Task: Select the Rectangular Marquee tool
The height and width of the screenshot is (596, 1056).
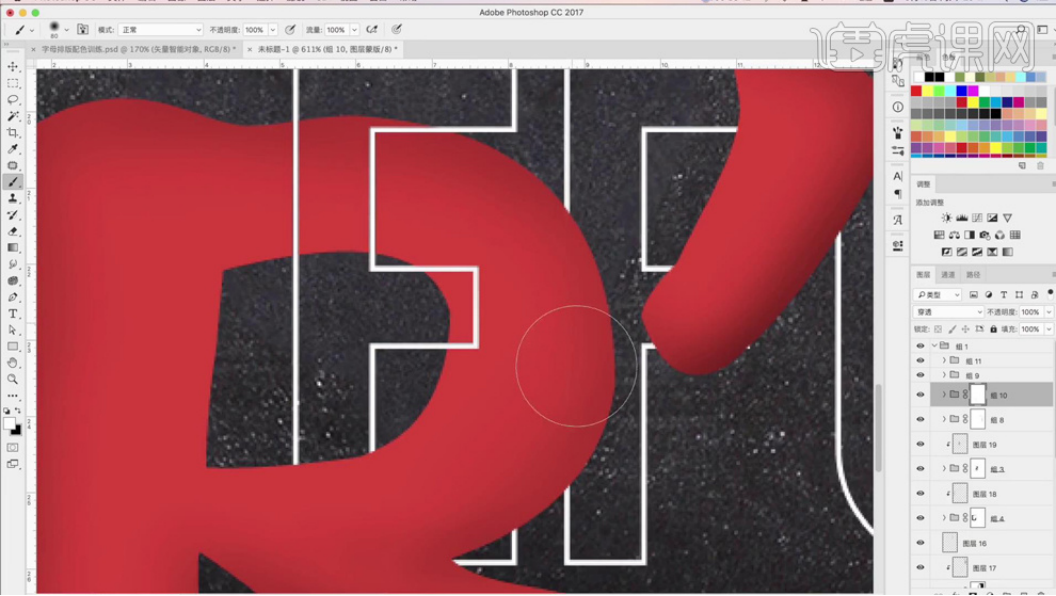Action: 13,84
